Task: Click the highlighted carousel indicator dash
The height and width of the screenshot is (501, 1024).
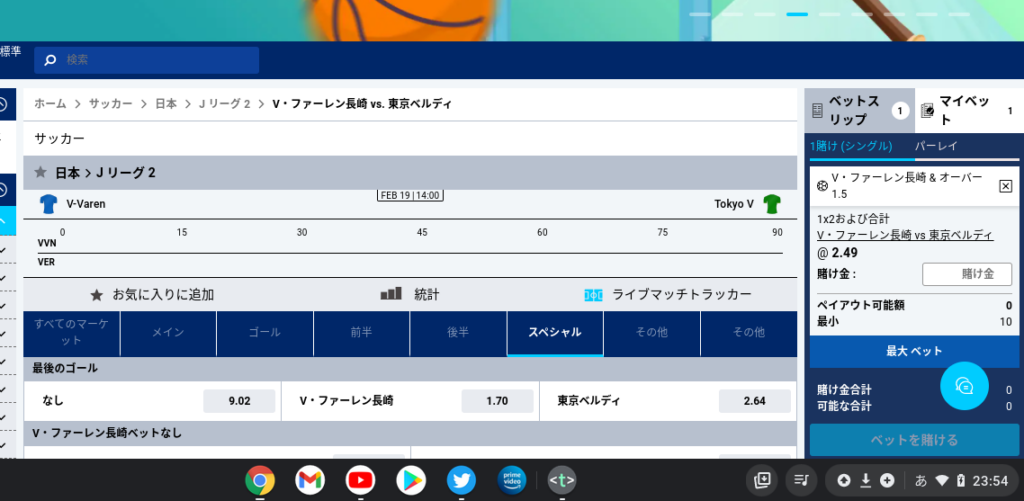Action: [x=797, y=14]
